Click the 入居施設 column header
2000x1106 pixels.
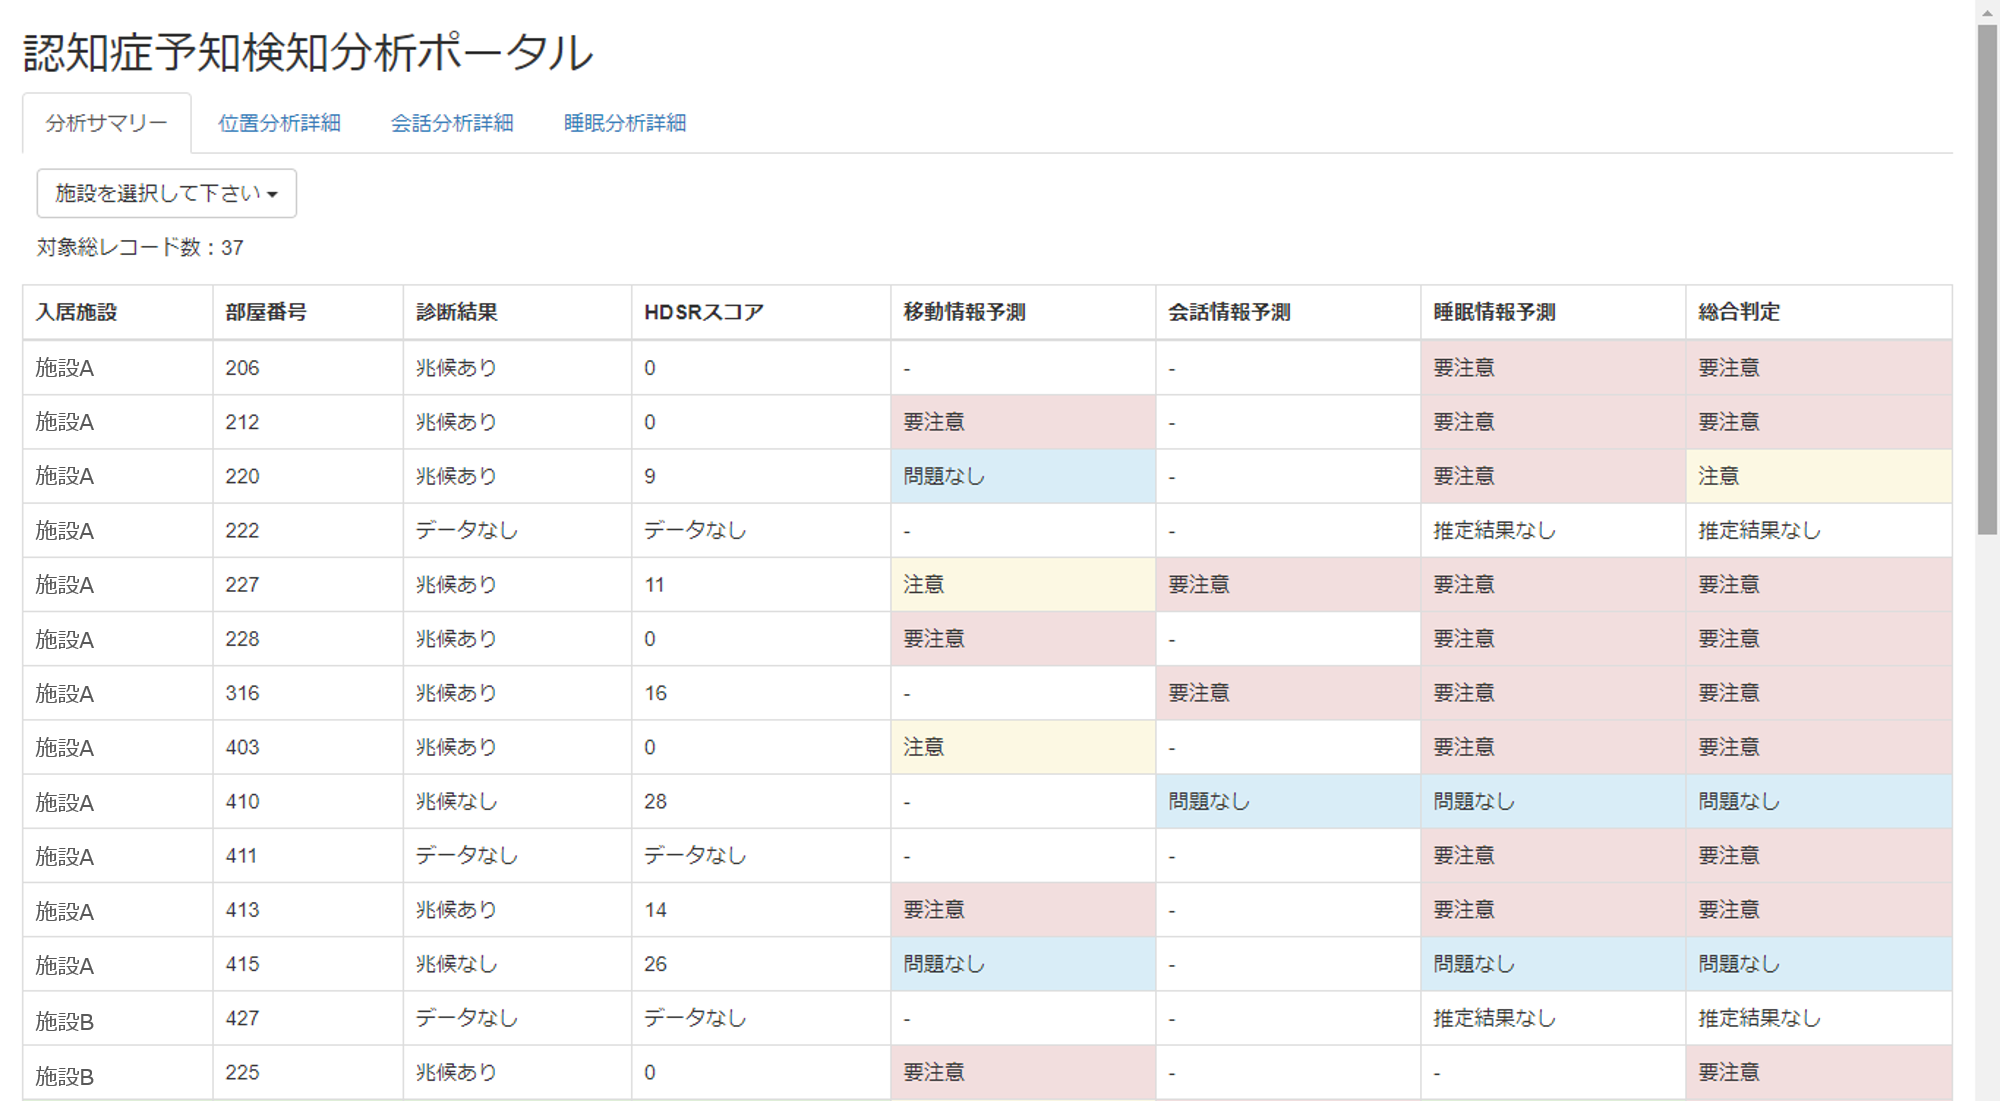pos(76,312)
